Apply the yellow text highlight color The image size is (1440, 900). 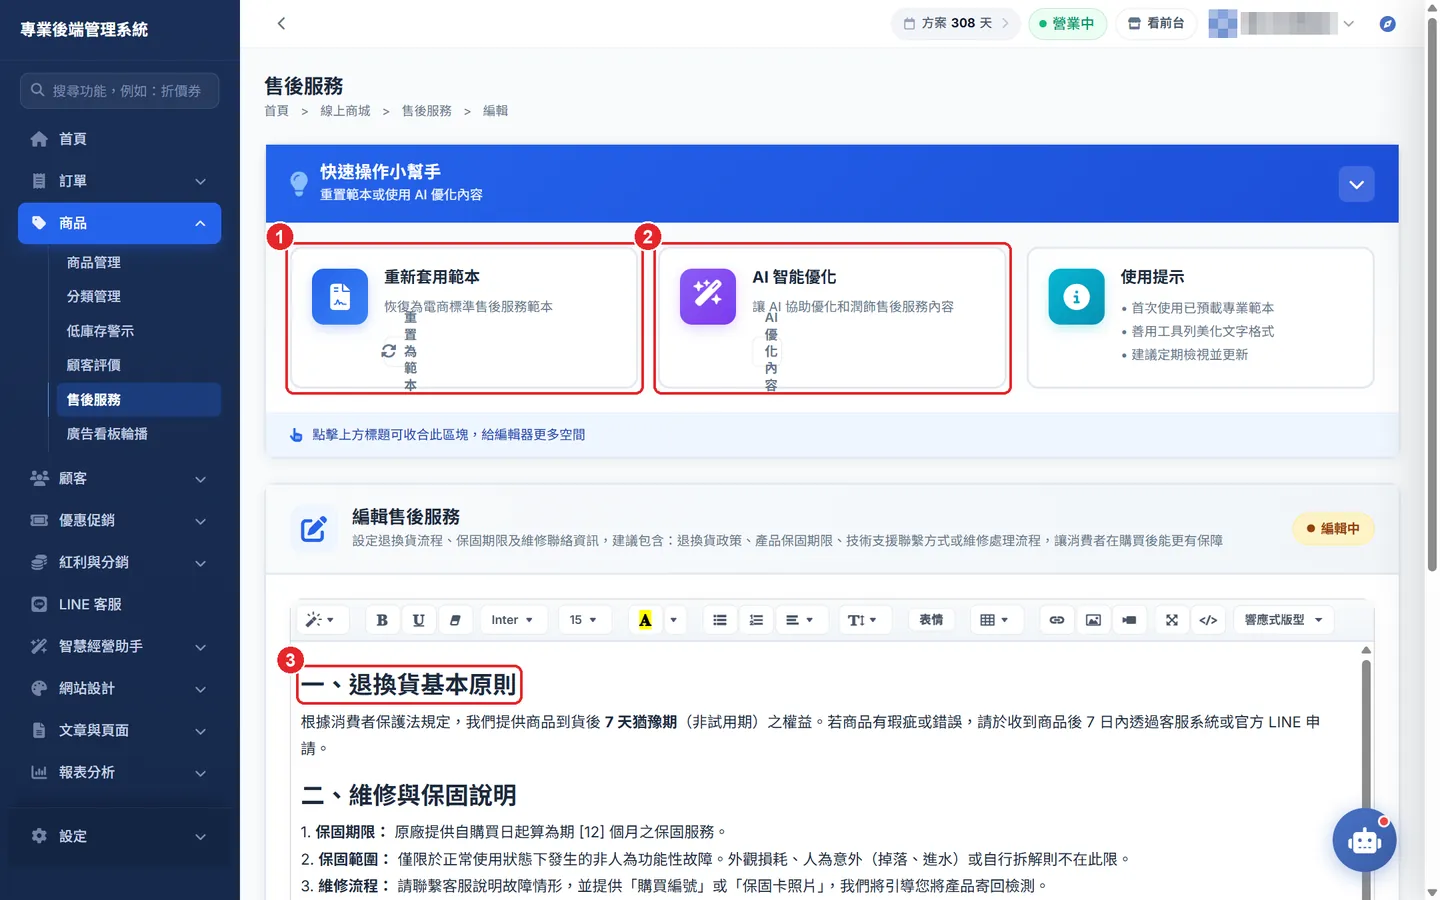tap(645, 620)
